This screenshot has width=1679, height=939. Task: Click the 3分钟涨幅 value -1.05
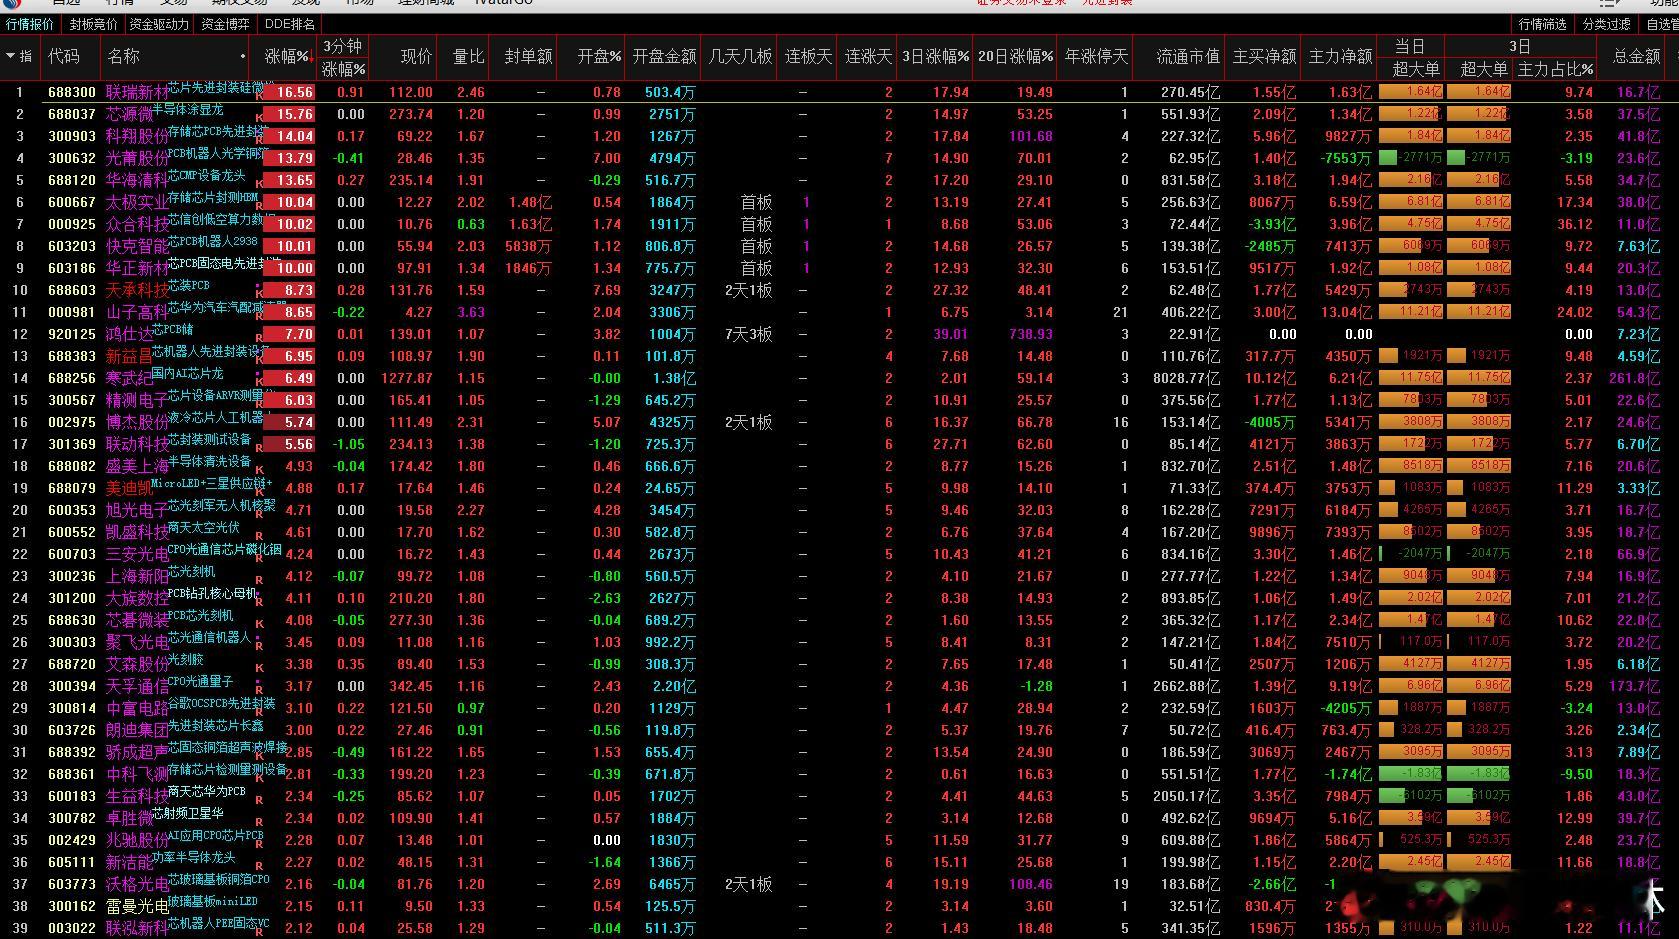click(x=348, y=444)
